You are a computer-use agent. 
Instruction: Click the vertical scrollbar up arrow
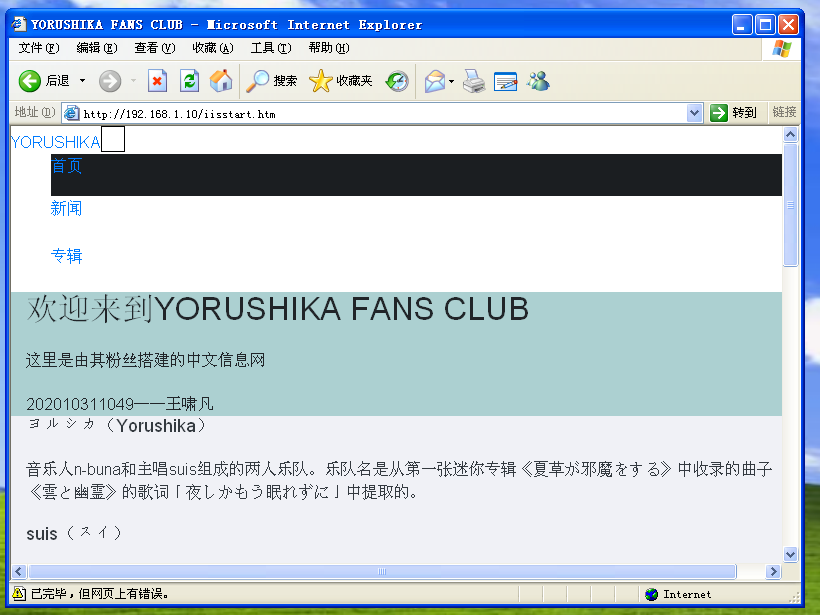pyautogui.click(x=790, y=135)
